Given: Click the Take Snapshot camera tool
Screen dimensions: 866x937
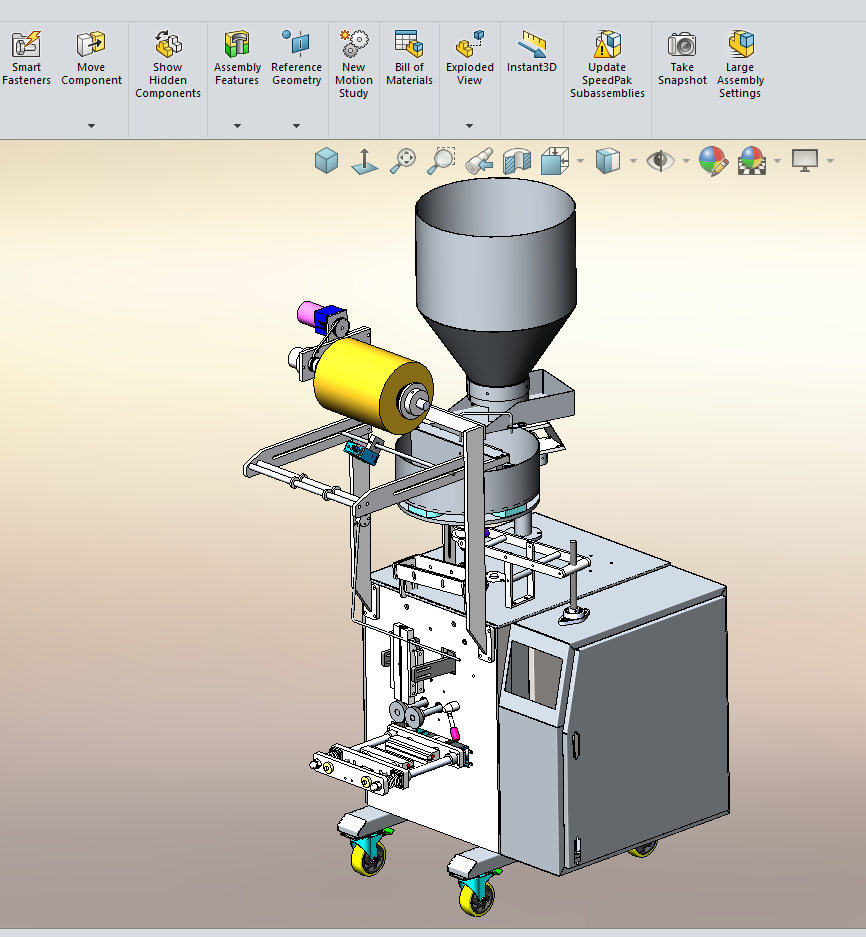Looking at the screenshot, I should pos(682,59).
